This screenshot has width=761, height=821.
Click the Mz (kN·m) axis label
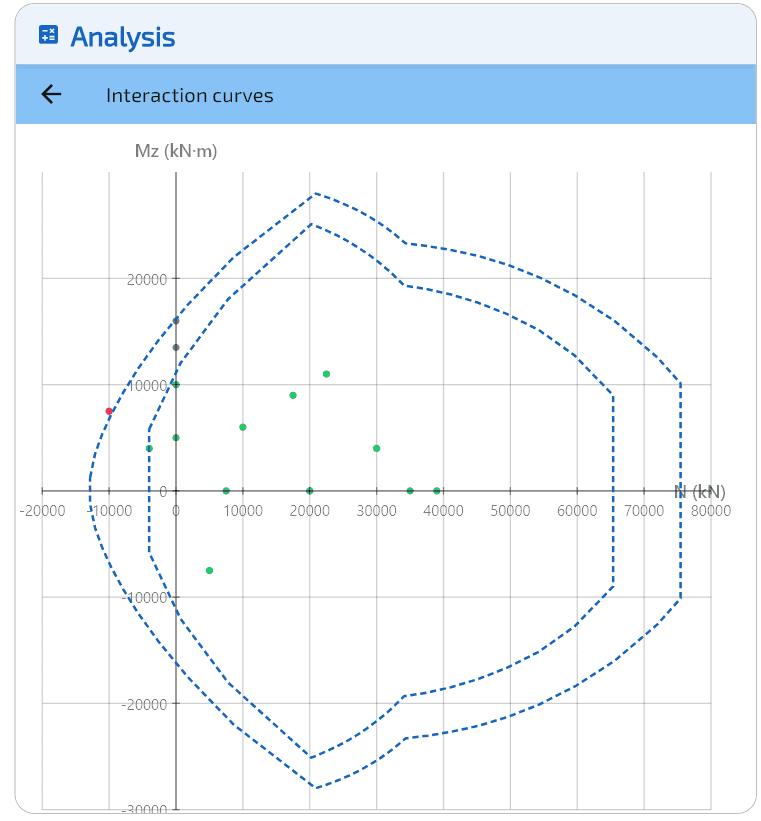click(x=176, y=151)
